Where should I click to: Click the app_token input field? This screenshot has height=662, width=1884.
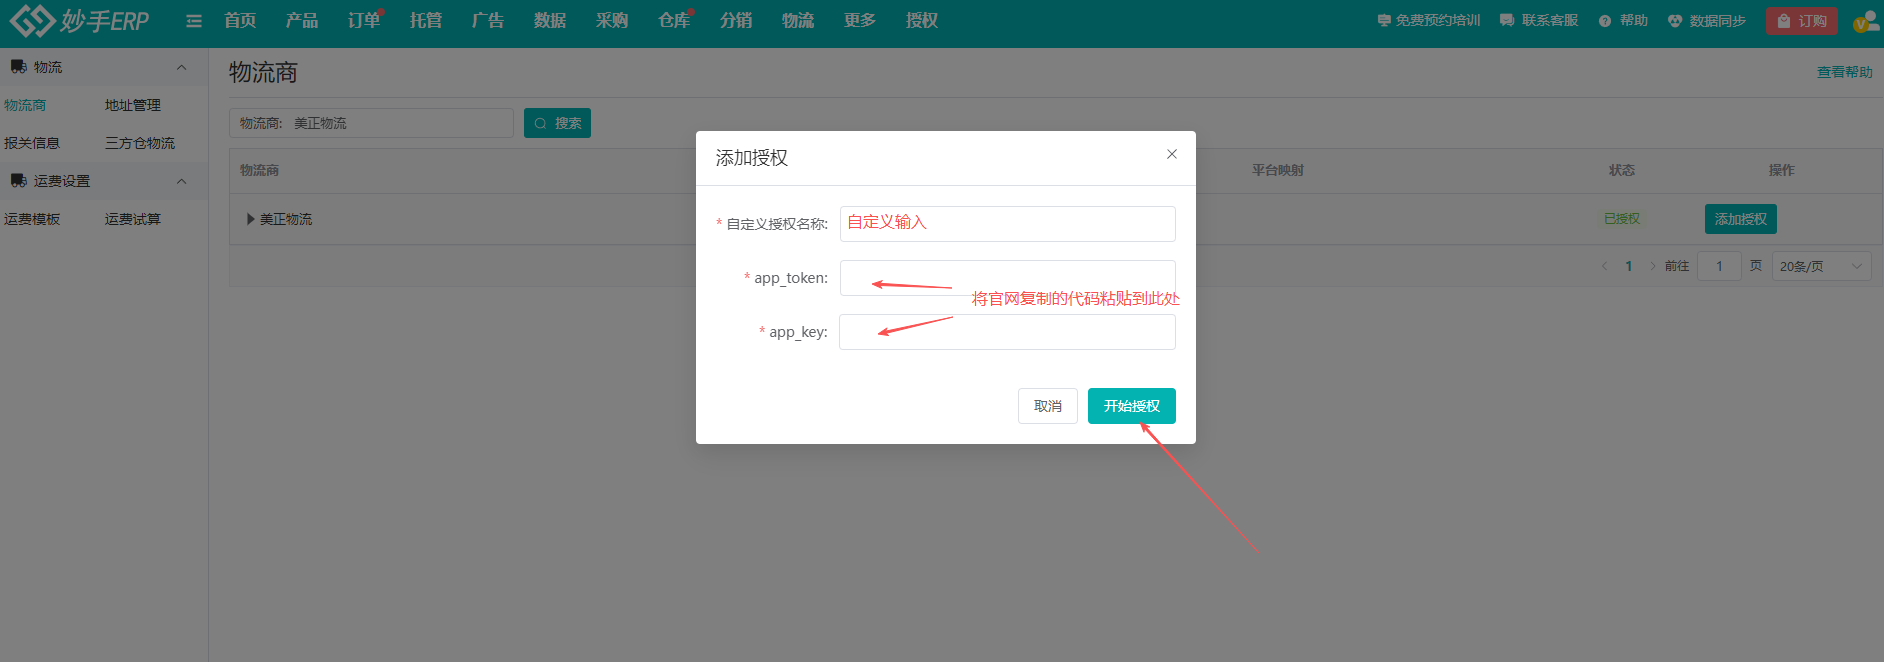click(1008, 278)
